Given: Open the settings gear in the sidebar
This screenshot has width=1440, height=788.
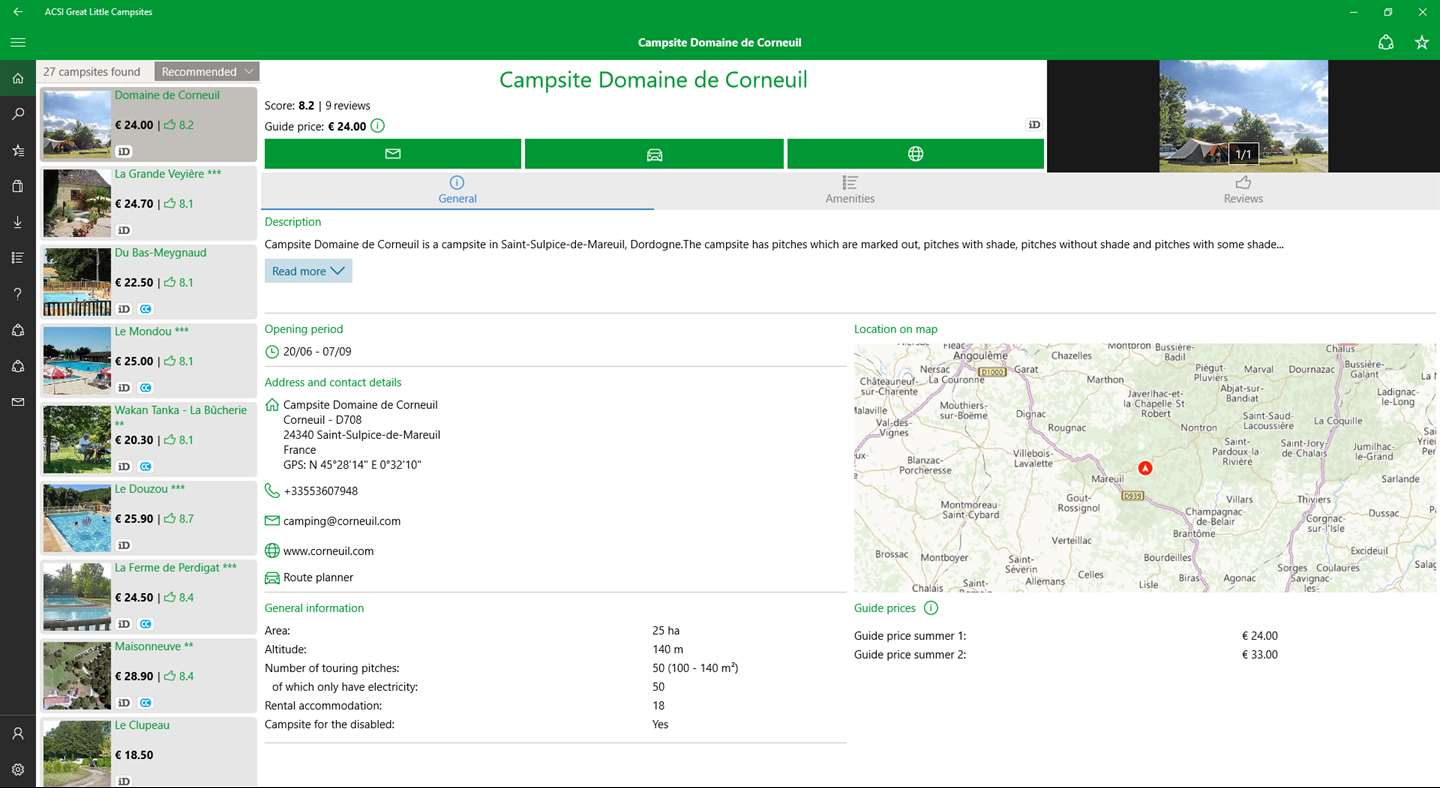Looking at the screenshot, I should coord(18,769).
